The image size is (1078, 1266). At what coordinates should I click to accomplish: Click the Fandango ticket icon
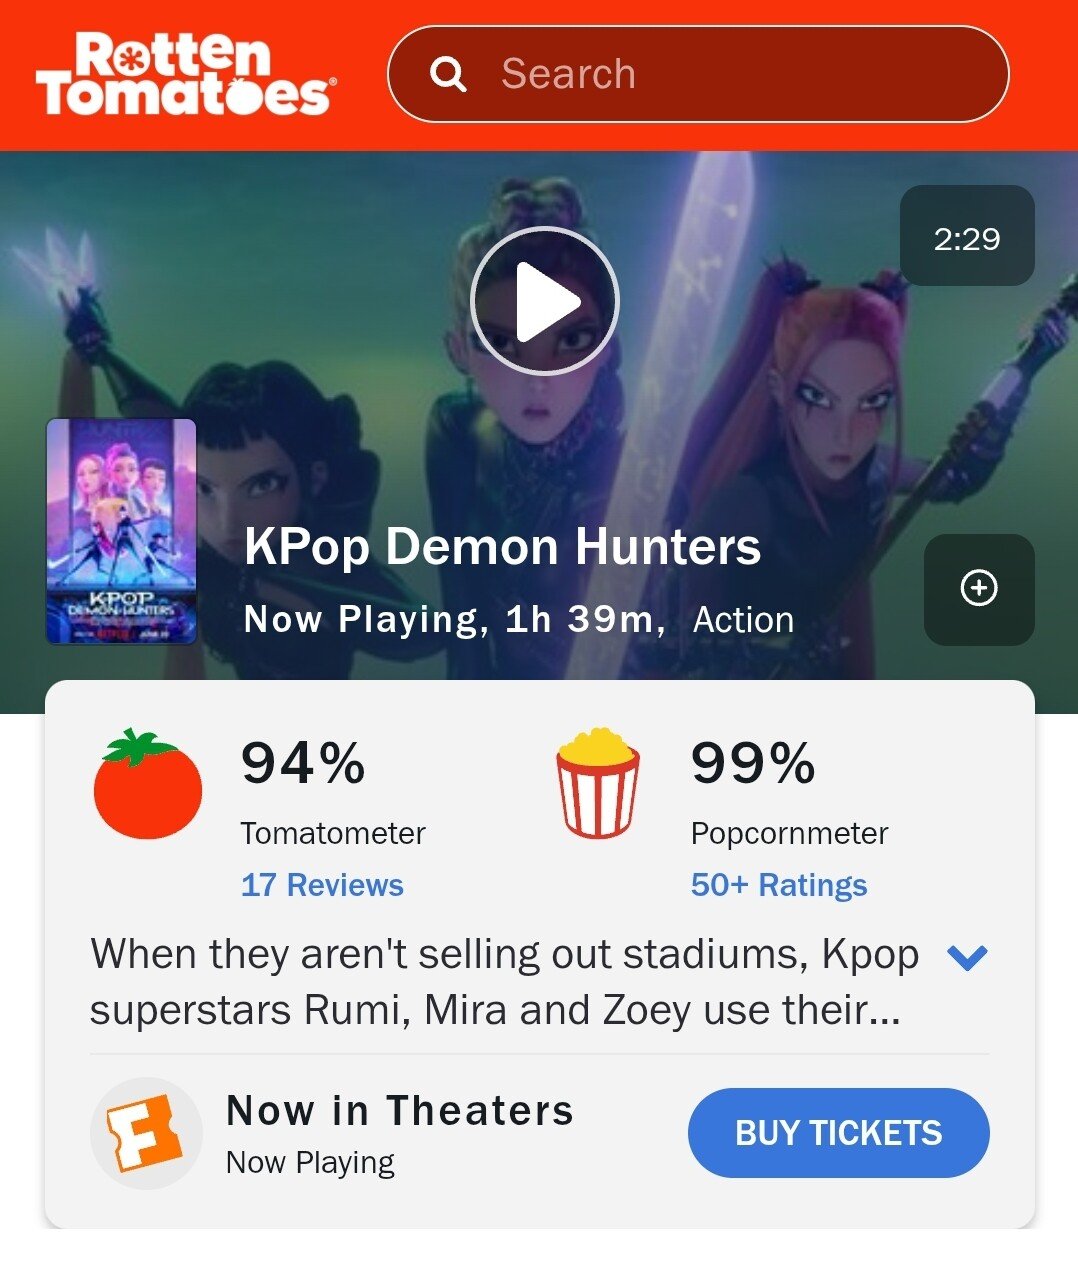pos(146,1133)
